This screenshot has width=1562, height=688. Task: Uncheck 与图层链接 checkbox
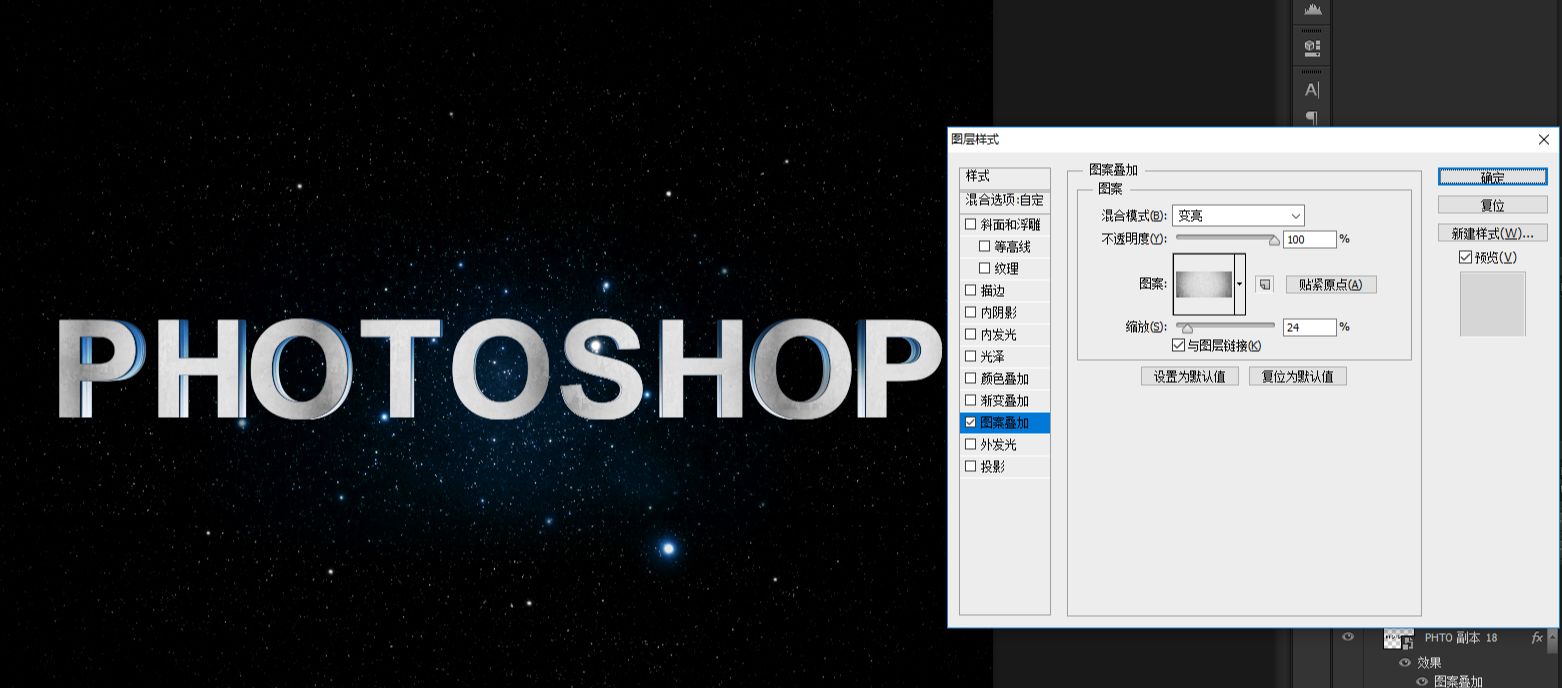click(x=1178, y=345)
